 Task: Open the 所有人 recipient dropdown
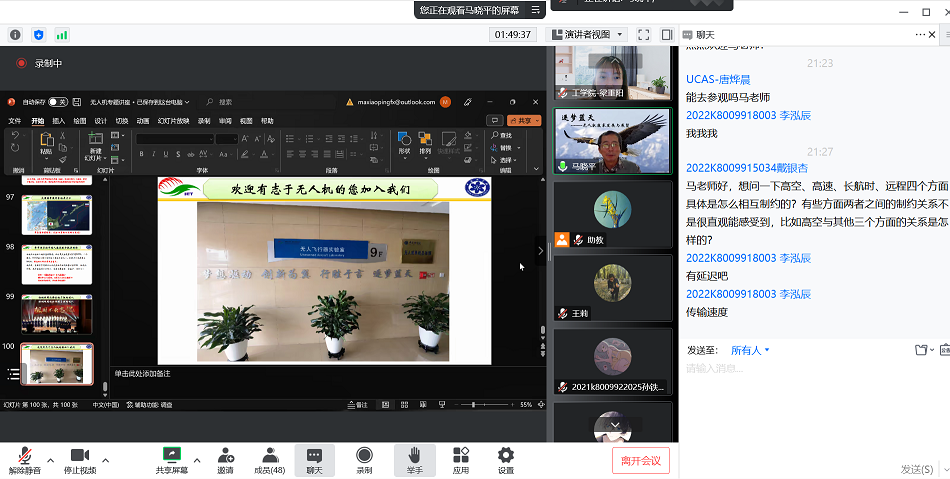pos(750,350)
